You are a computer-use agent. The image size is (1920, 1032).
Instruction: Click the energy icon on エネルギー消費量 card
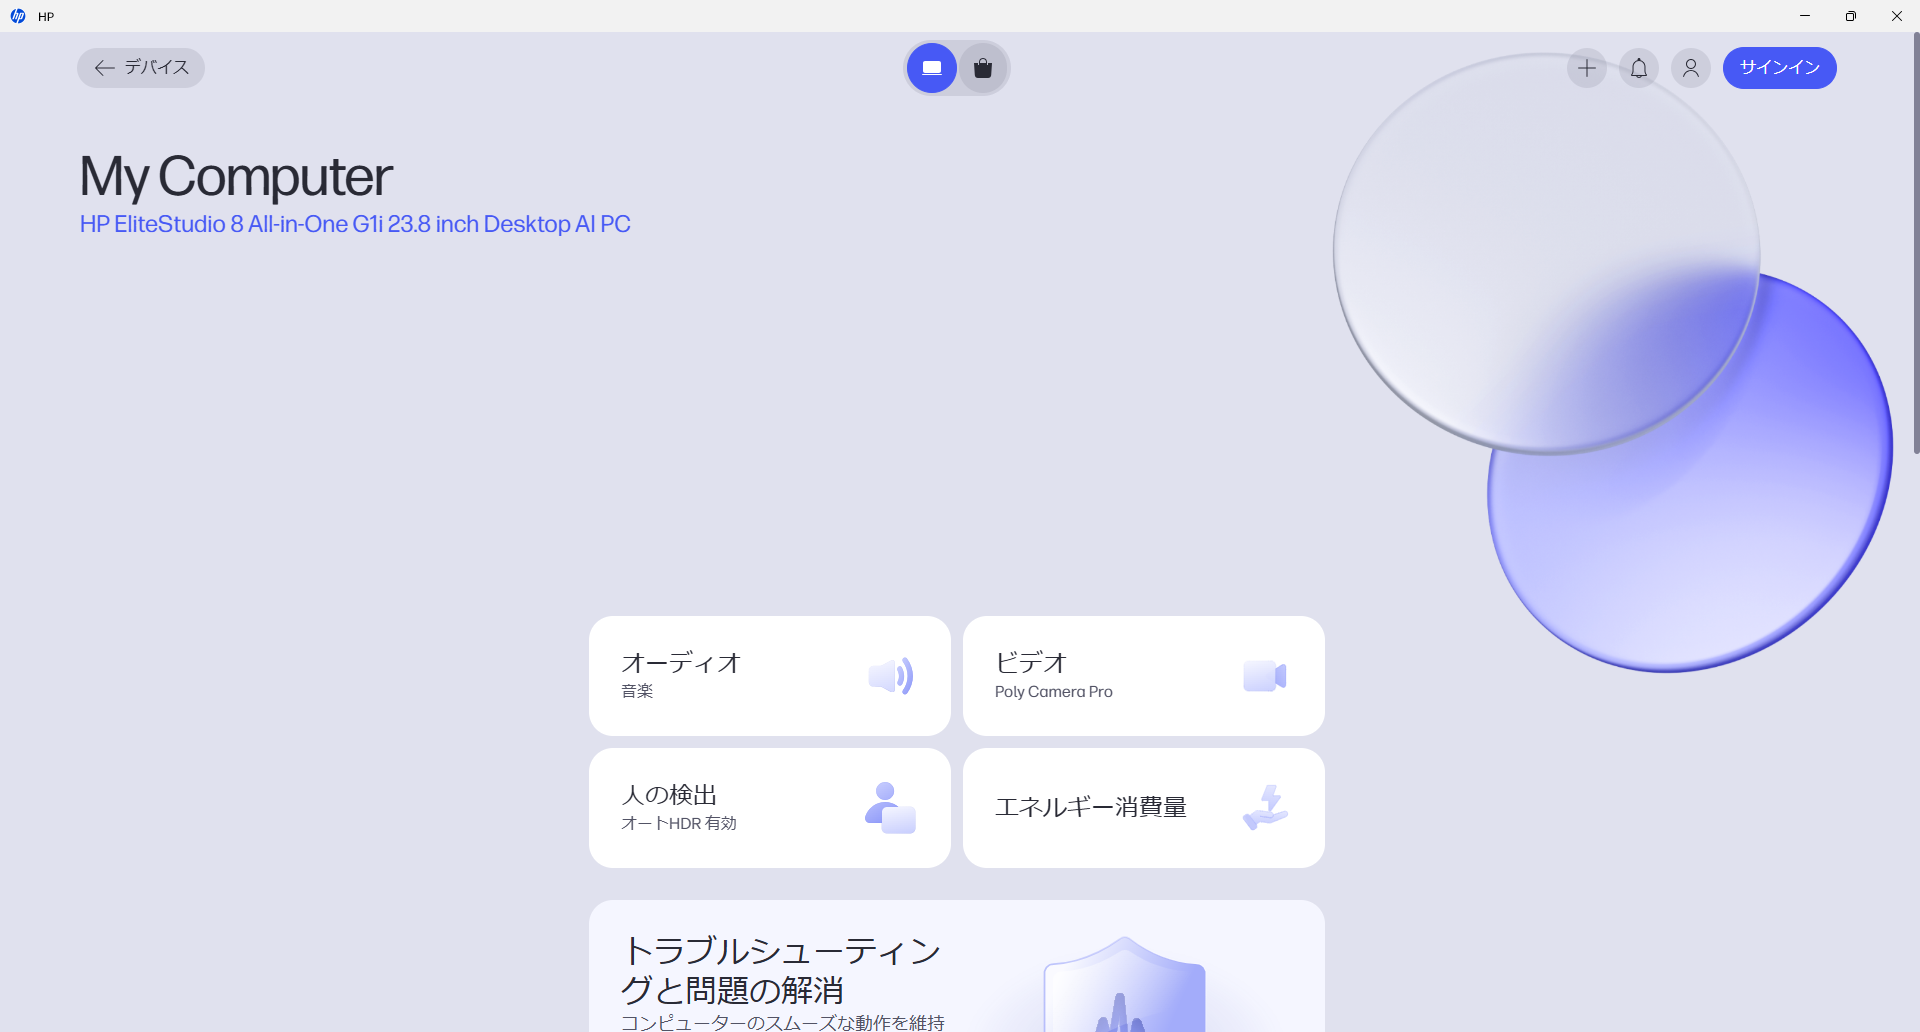[x=1265, y=807]
